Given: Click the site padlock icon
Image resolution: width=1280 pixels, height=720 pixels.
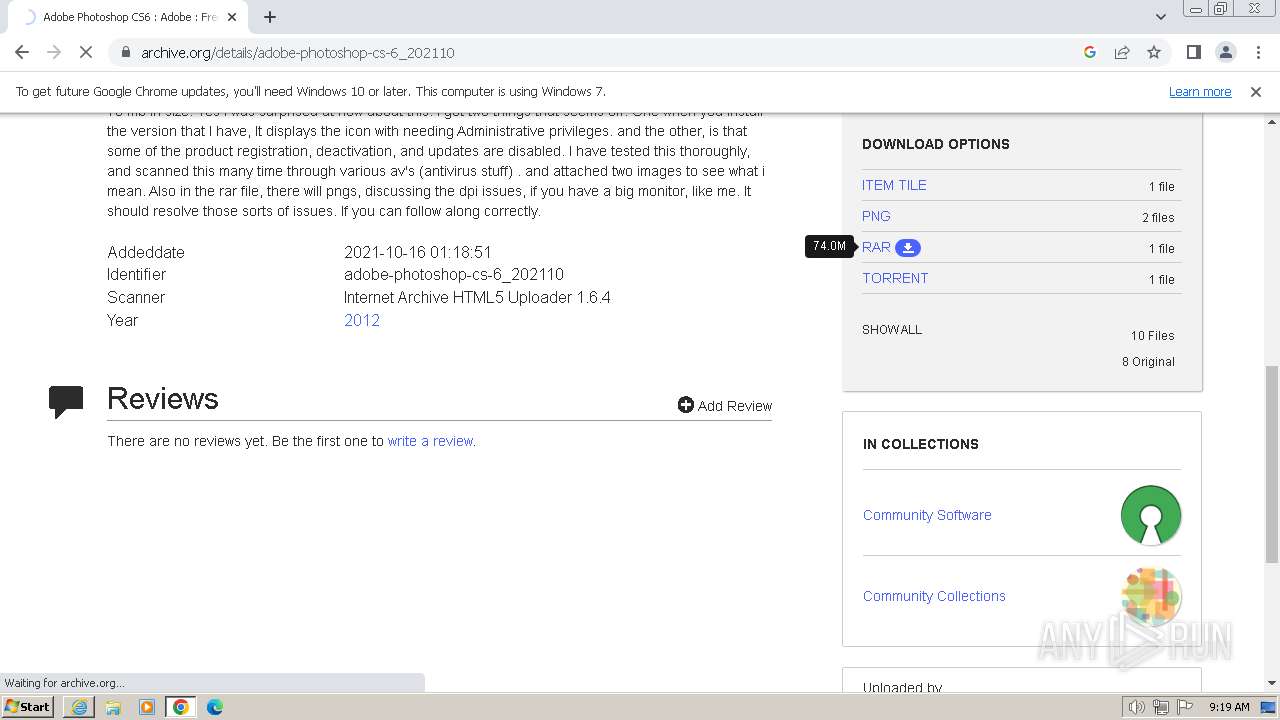Looking at the screenshot, I should 125,52.
